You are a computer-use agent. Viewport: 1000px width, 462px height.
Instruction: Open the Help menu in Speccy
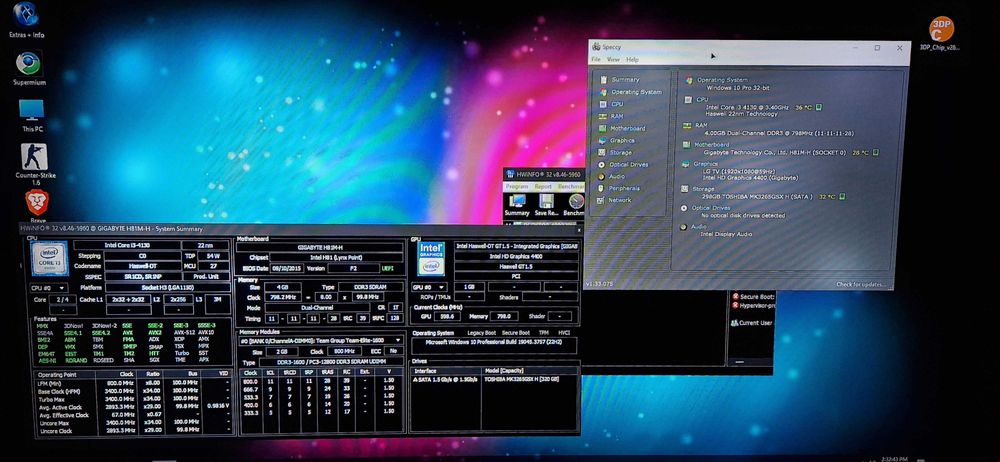[x=632, y=59]
